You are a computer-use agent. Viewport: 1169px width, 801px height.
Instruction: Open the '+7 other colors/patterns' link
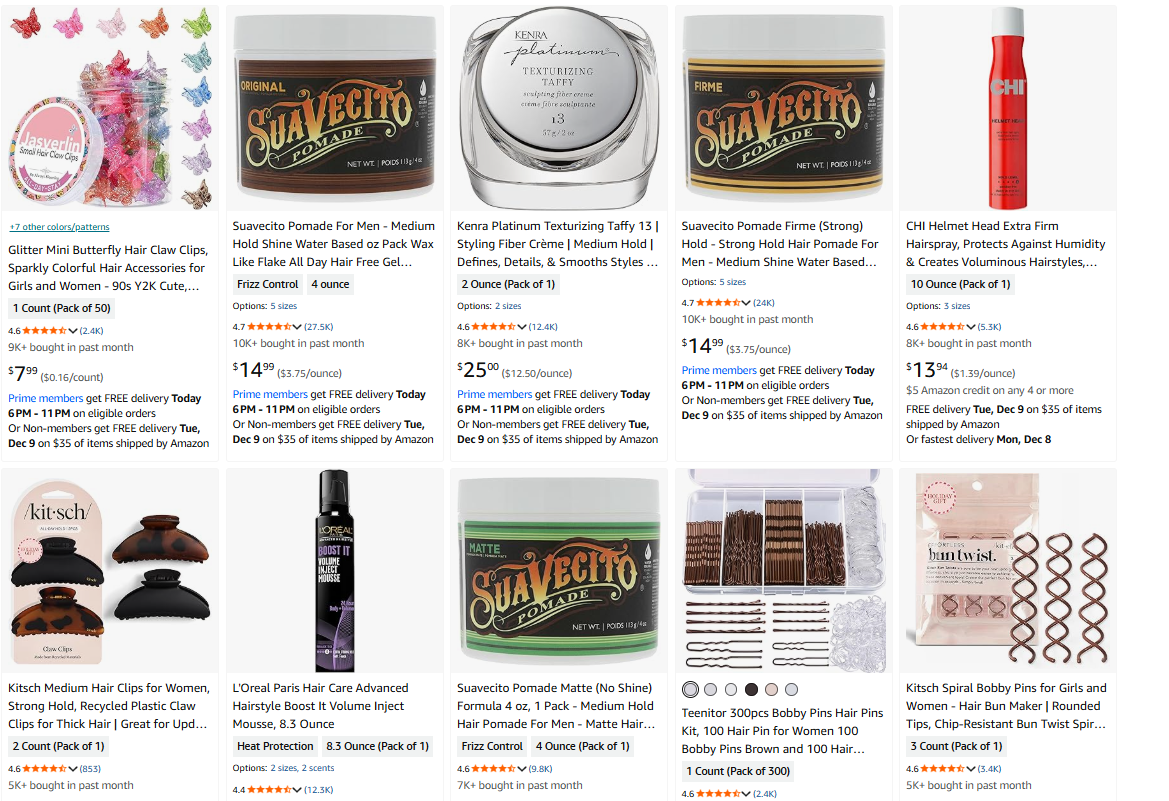(x=60, y=227)
